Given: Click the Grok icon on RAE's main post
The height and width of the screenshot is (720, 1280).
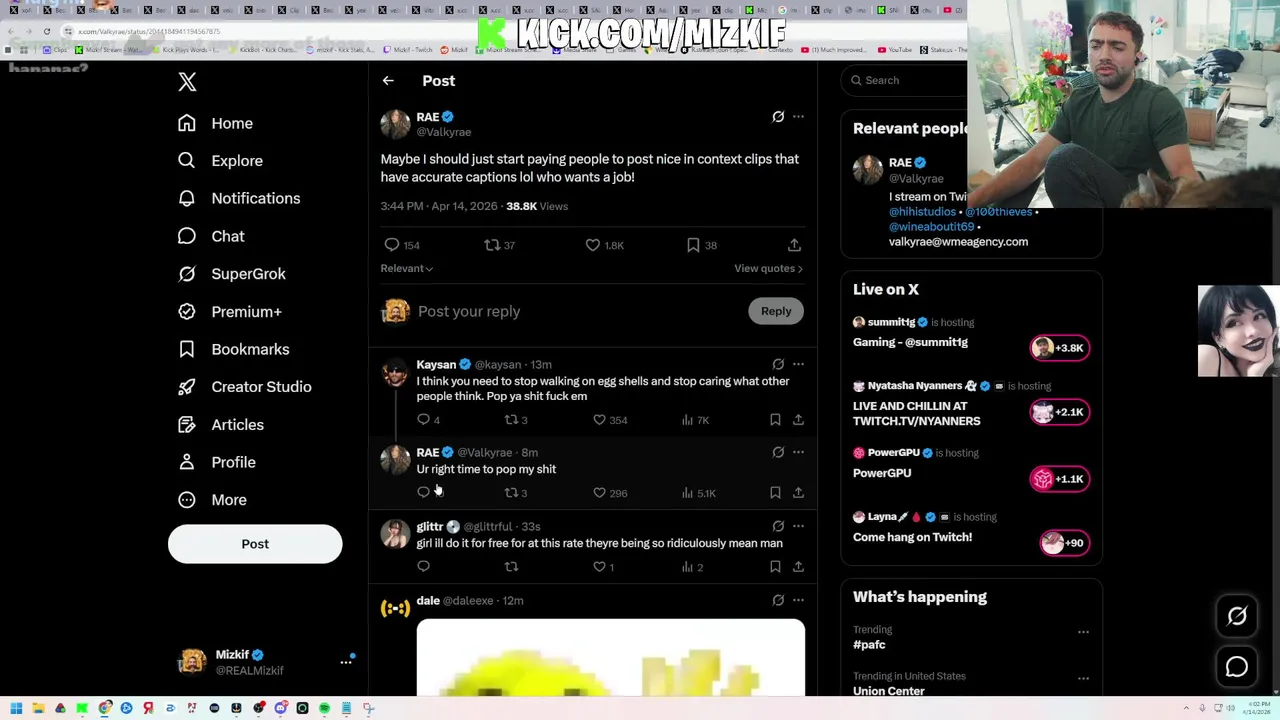Looking at the screenshot, I should [x=778, y=117].
